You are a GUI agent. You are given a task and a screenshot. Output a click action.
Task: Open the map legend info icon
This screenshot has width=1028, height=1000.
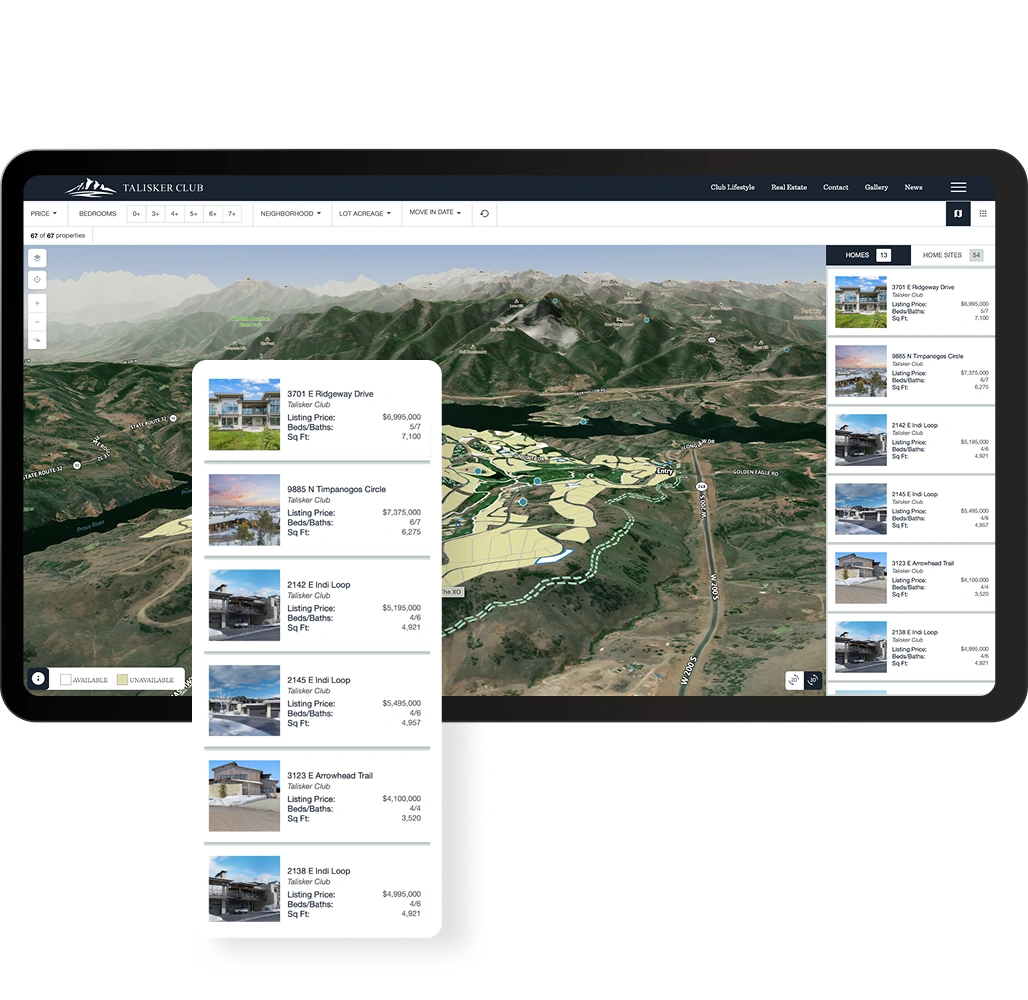(39, 679)
